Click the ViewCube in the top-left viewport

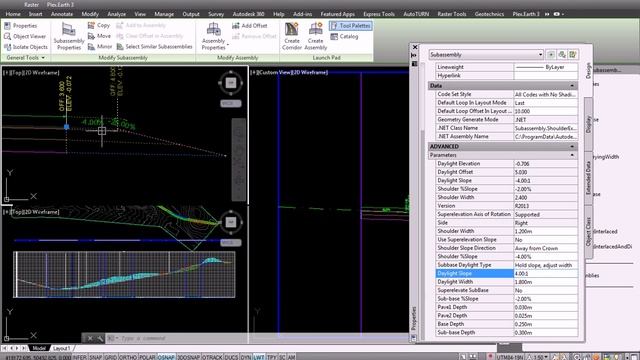click(x=231, y=83)
